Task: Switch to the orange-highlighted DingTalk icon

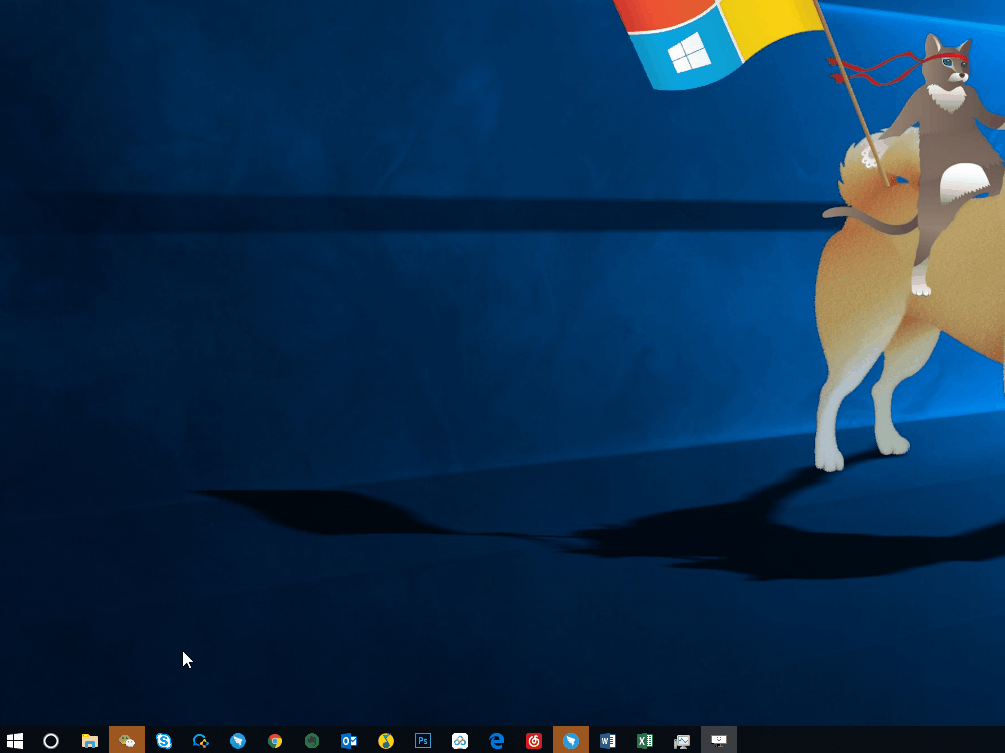Action: [x=571, y=741]
